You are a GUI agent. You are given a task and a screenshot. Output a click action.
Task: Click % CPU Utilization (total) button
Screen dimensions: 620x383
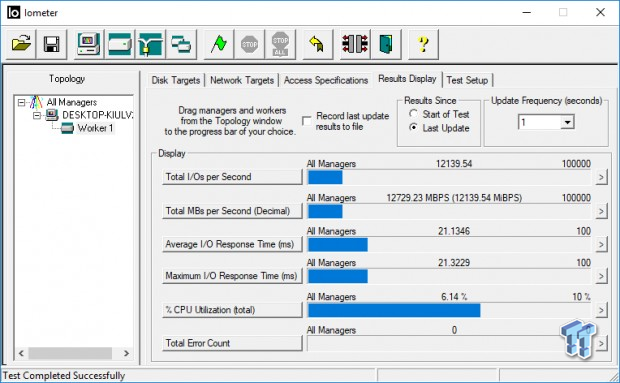(232, 310)
